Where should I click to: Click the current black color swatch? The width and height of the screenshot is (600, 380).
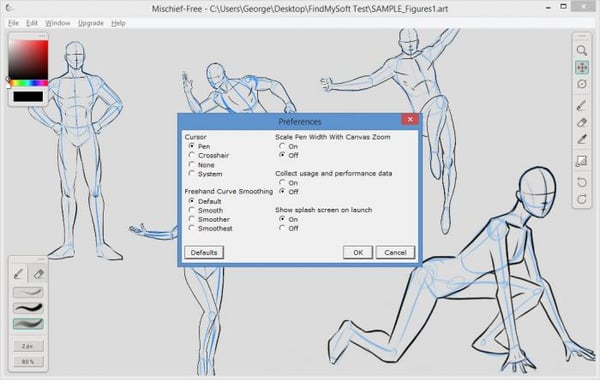point(28,96)
